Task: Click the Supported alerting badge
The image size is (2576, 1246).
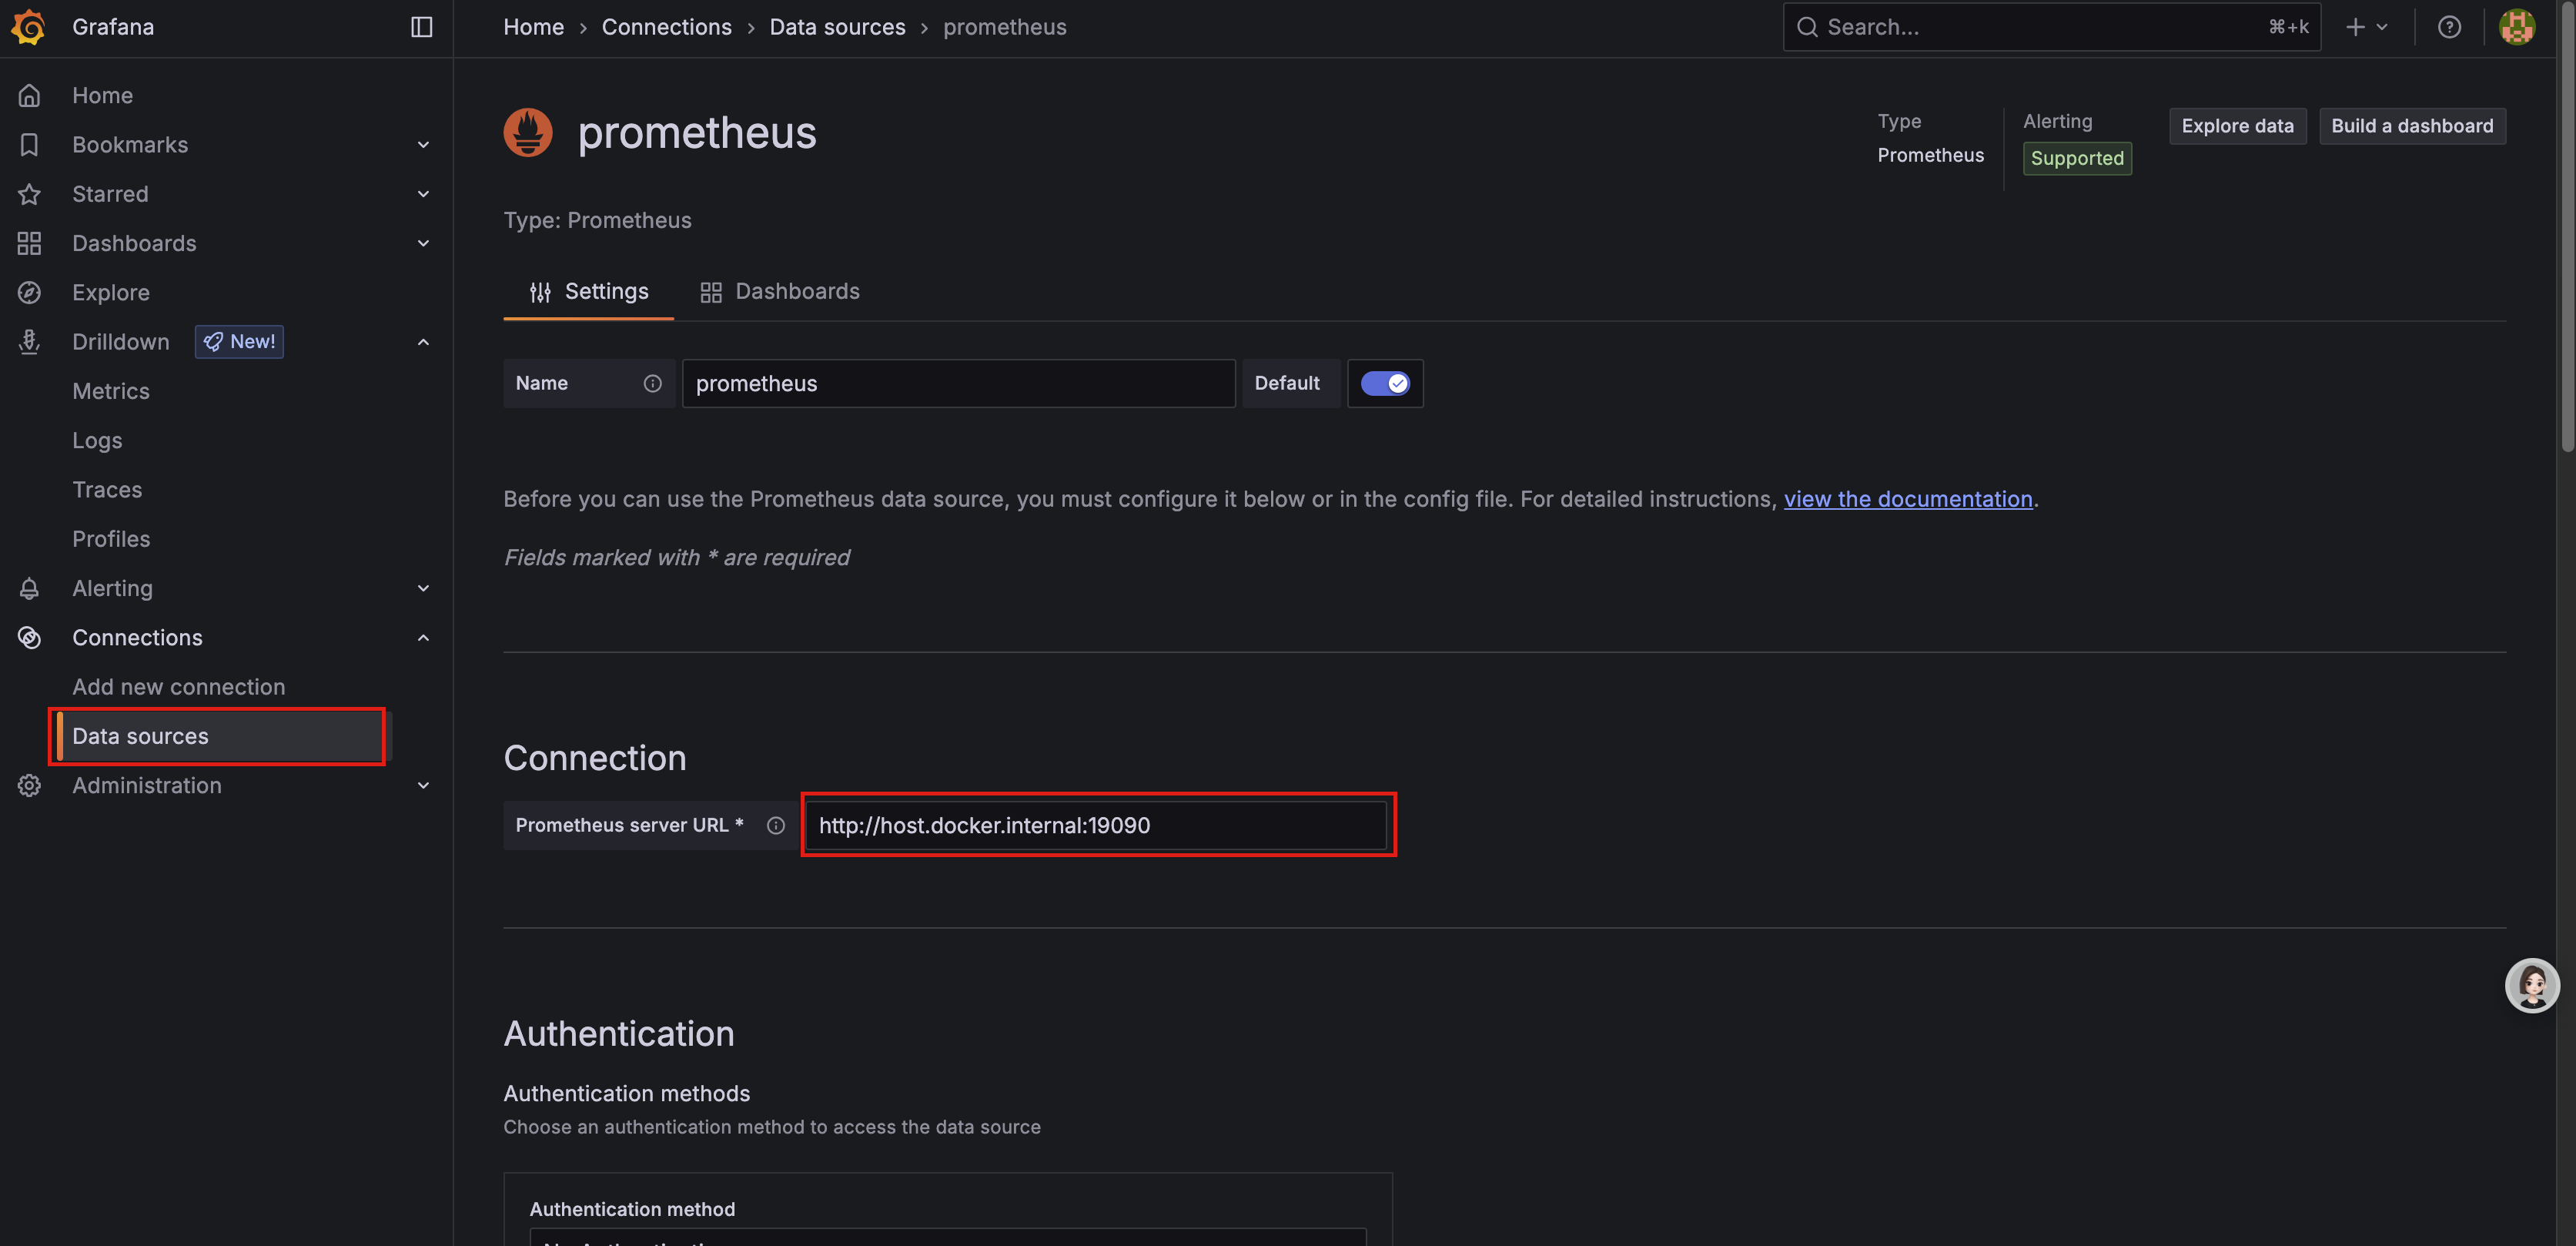Action: (2077, 158)
